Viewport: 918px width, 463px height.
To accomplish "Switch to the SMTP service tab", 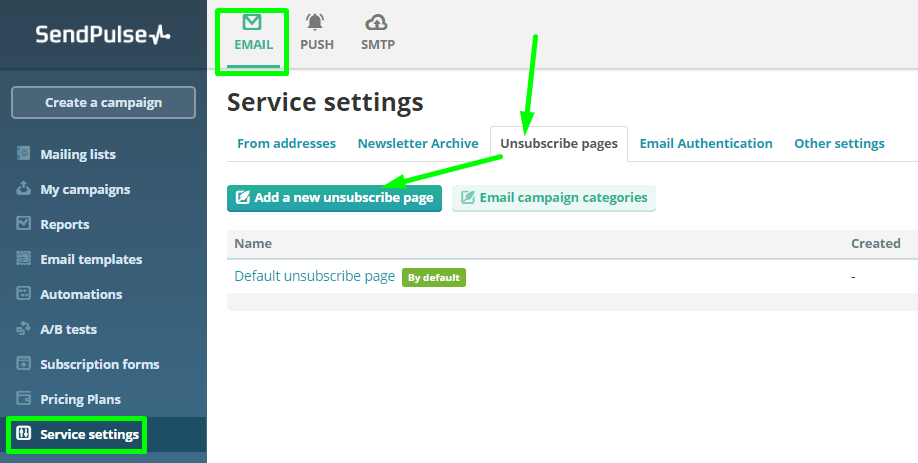I will click(x=378, y=34).
